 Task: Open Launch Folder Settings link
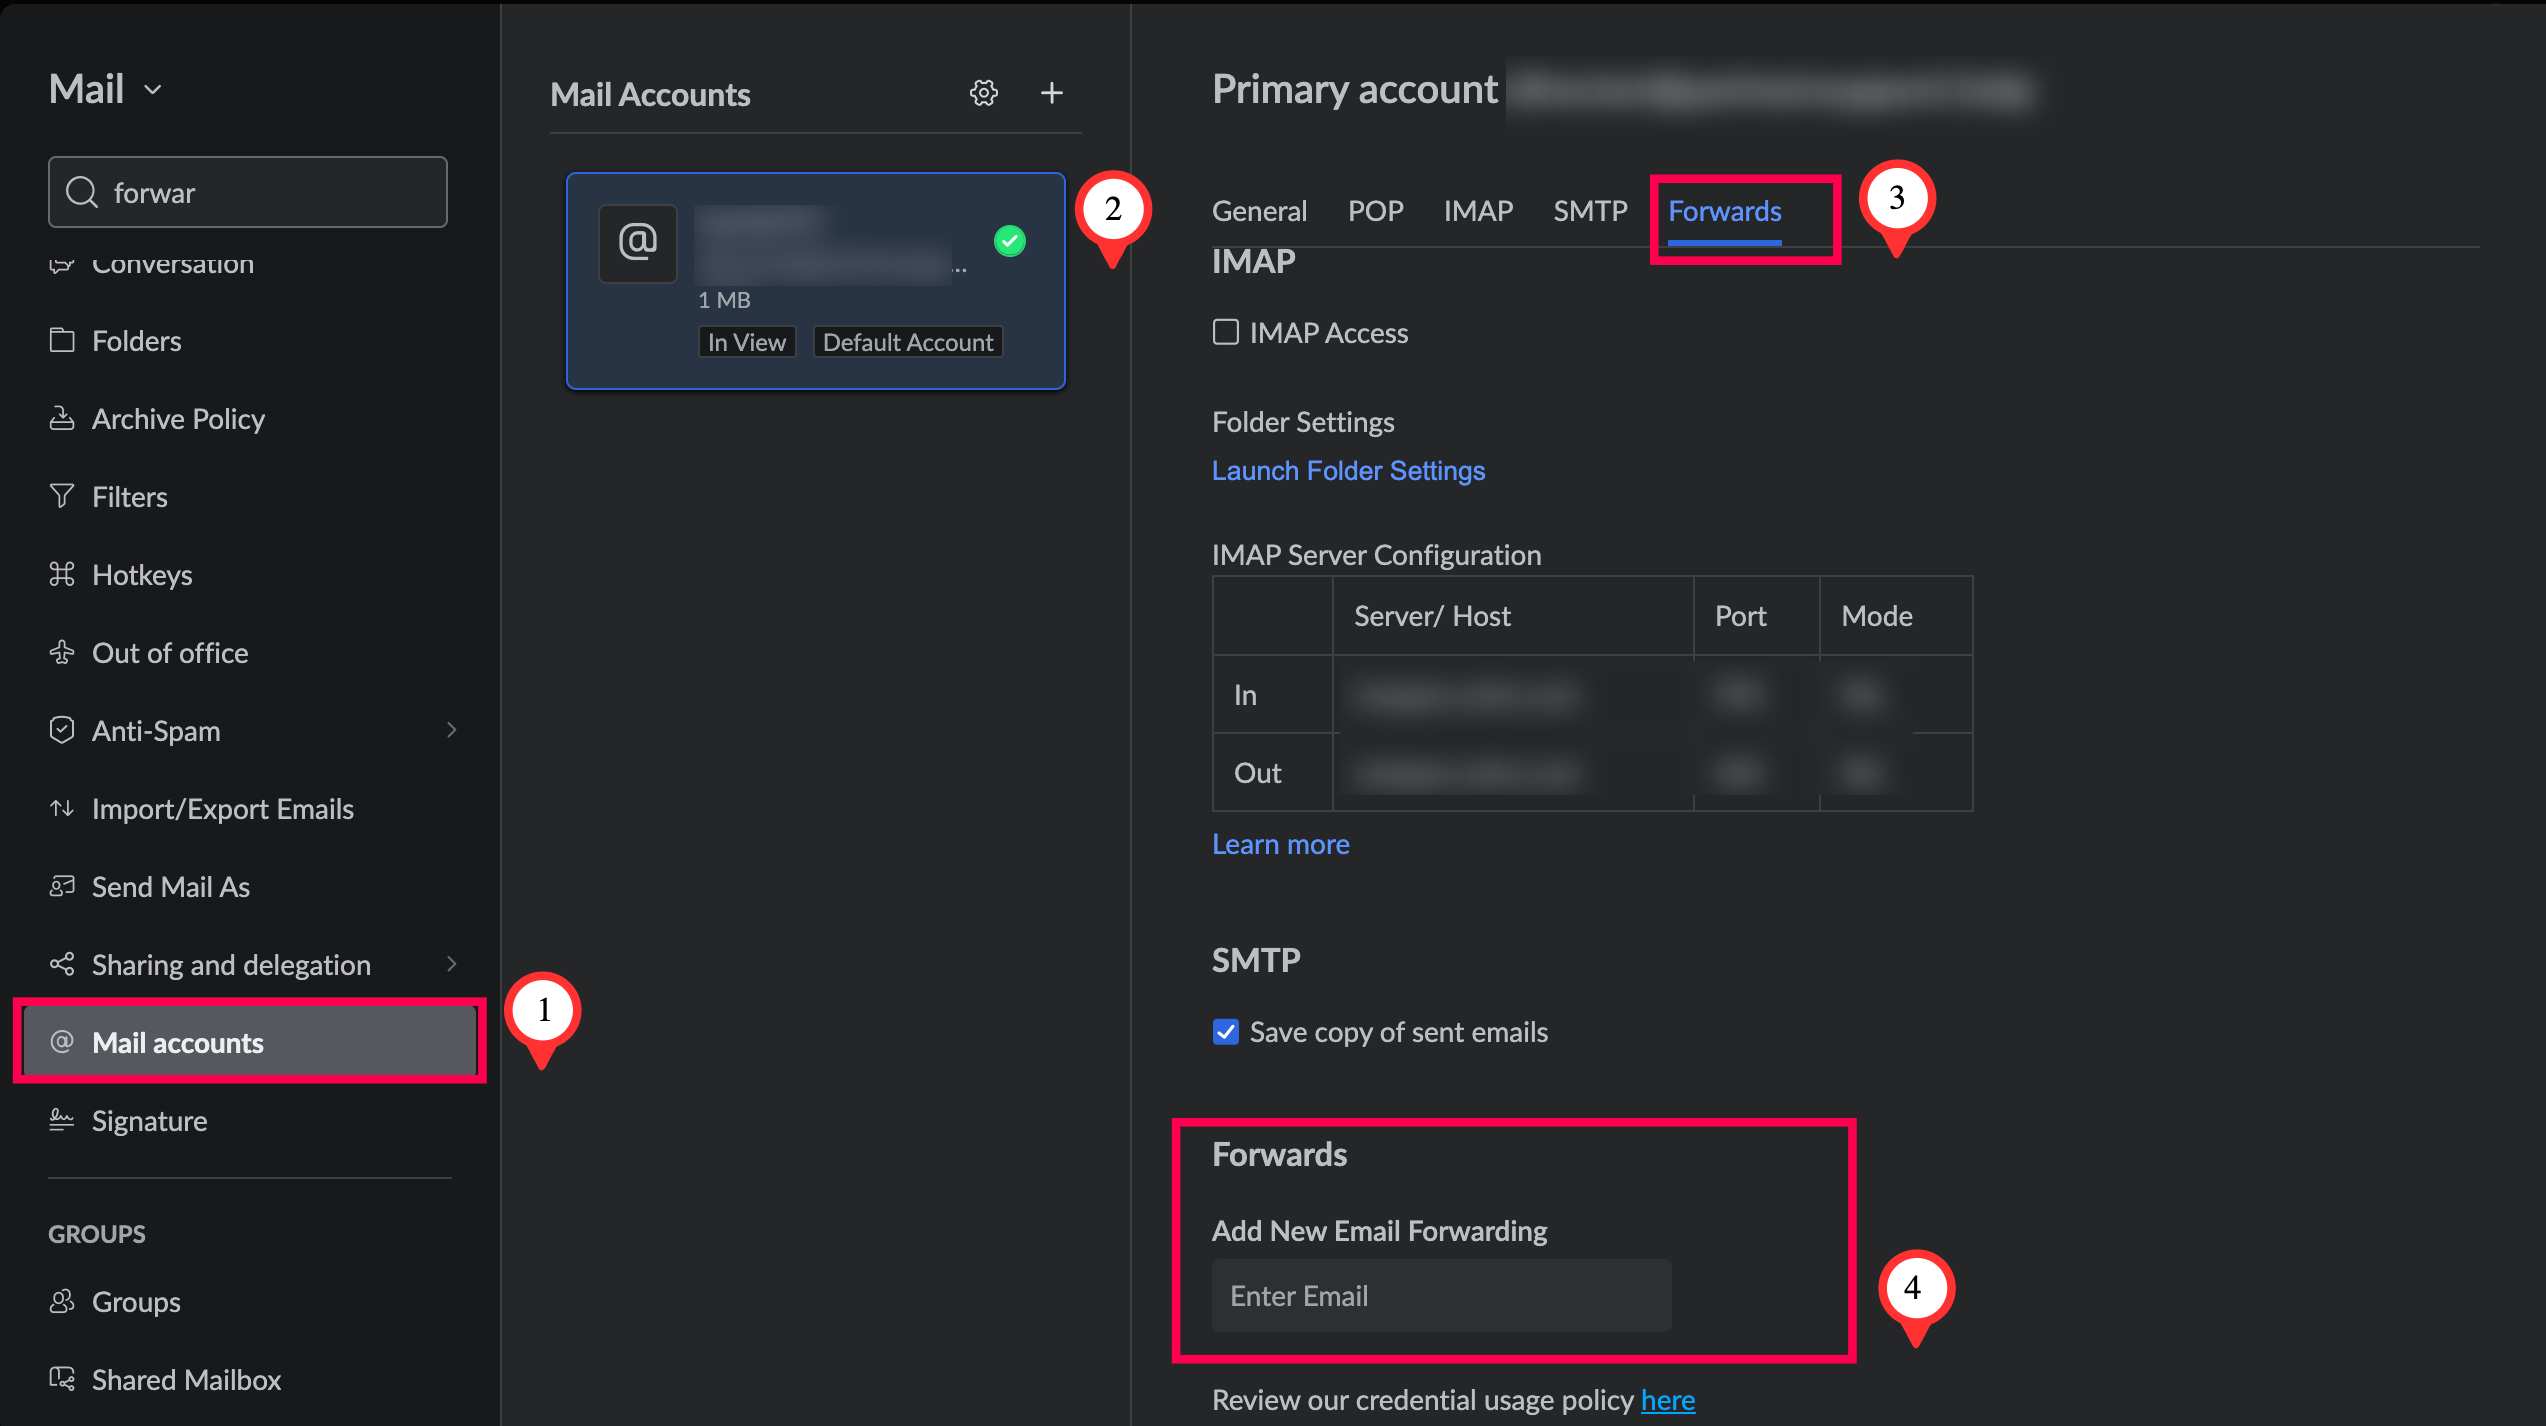[1348, 470]
